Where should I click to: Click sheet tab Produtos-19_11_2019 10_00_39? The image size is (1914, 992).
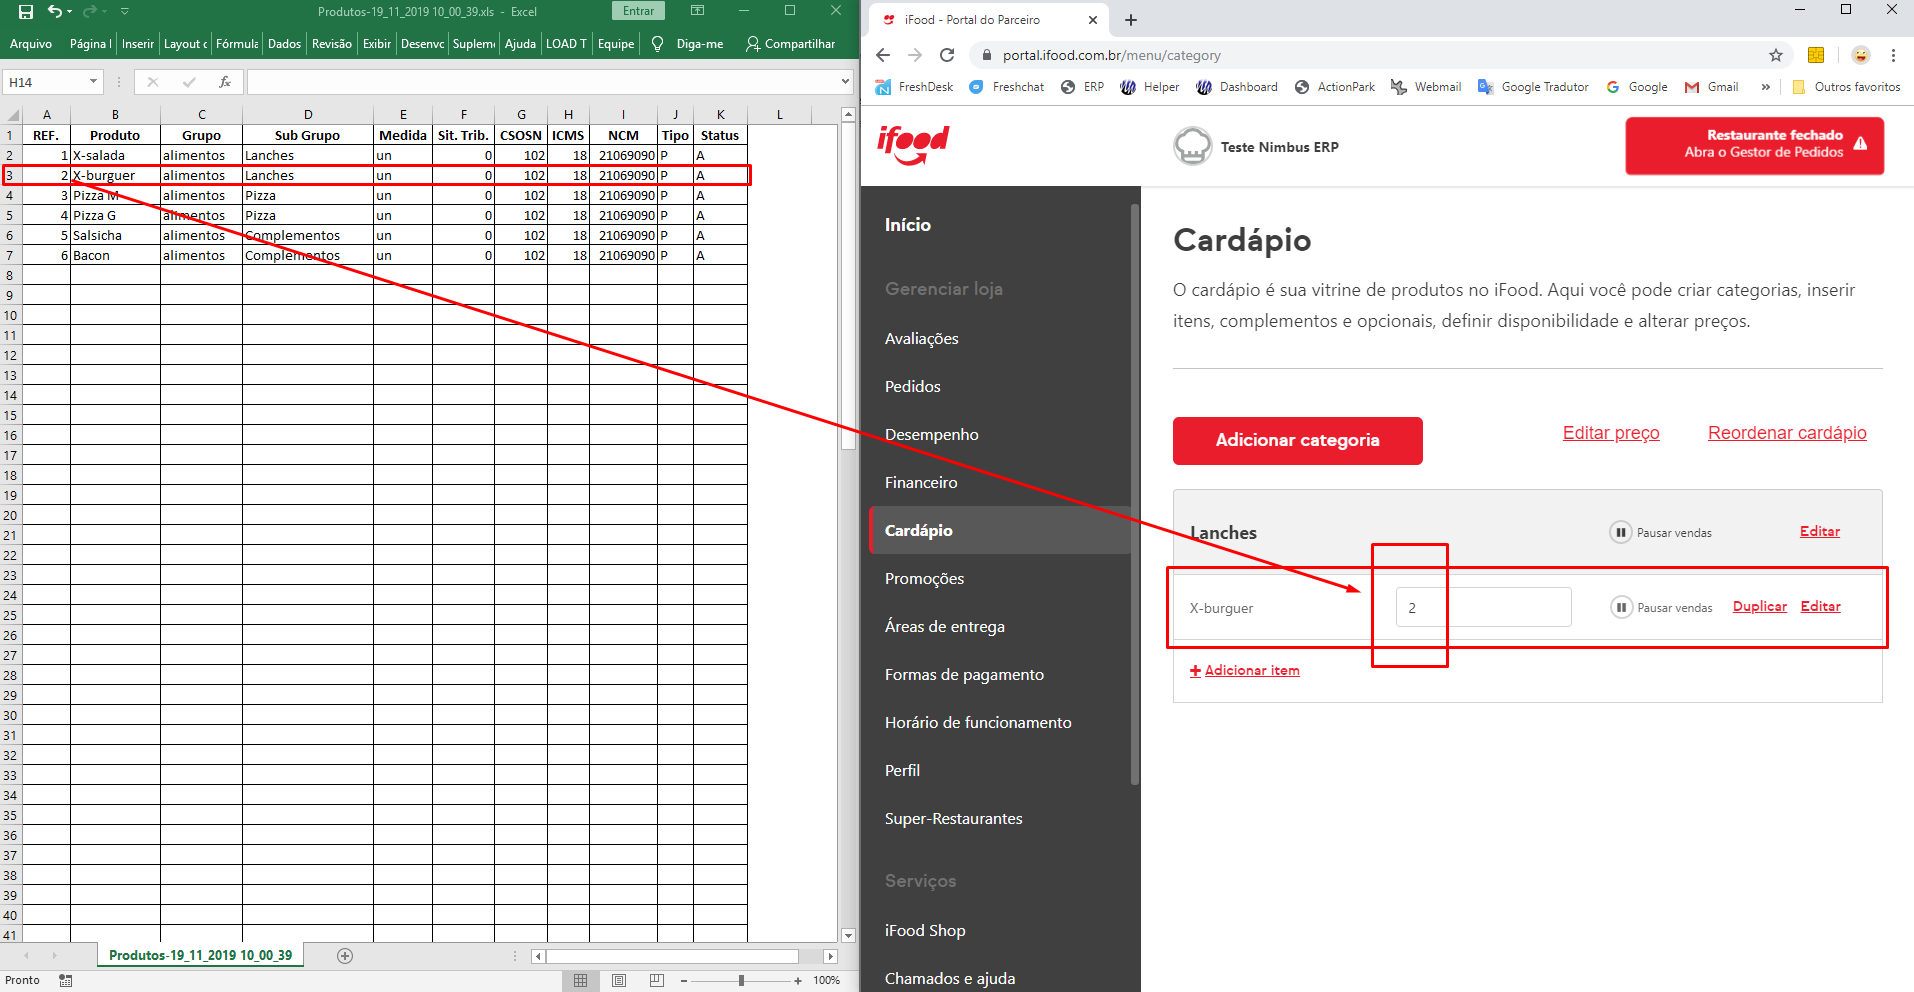[x=200, y=955]
